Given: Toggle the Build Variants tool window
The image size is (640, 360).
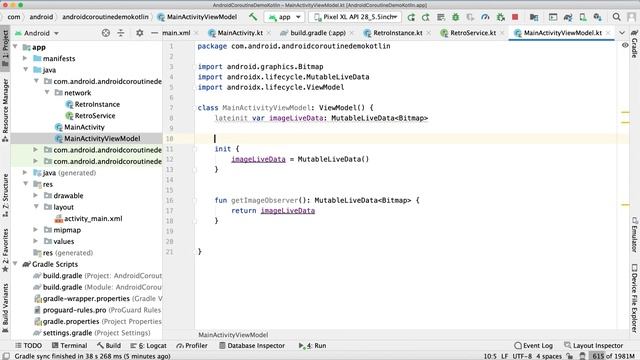Looking at the screenshot, I should [5, 308].
